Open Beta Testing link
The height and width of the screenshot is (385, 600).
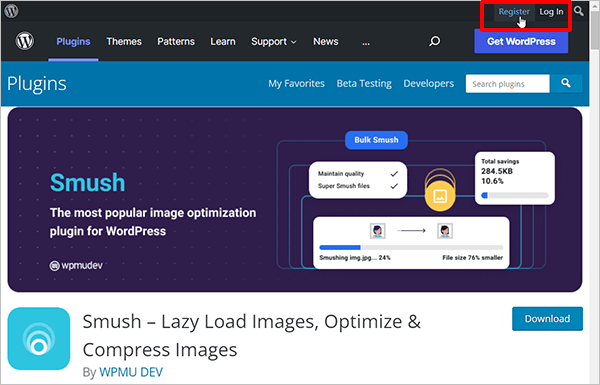pos(364,83)
